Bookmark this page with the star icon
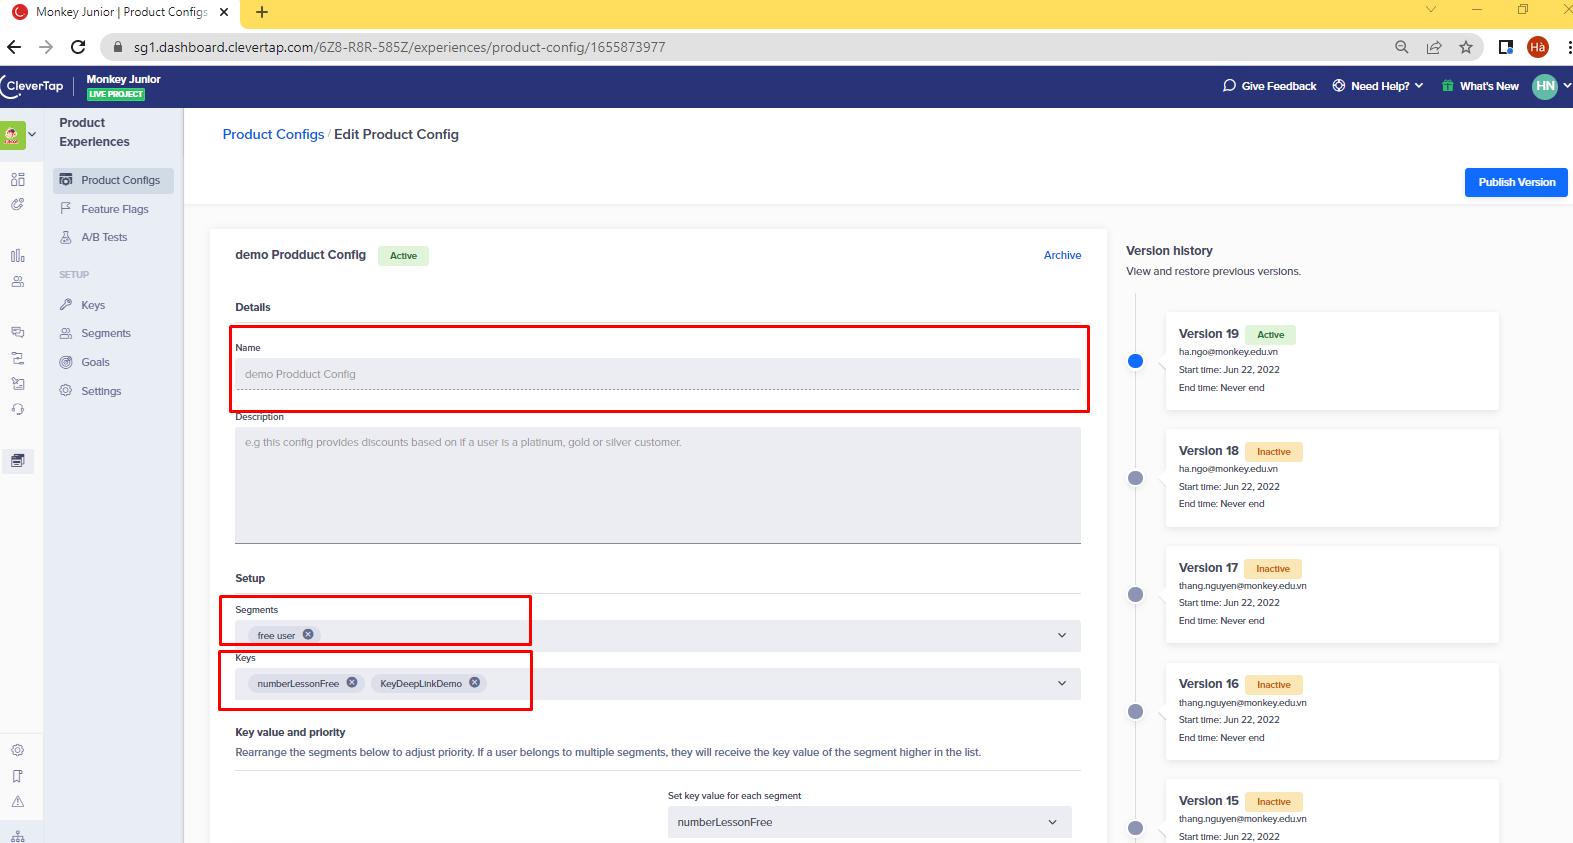 point(1466,47)
